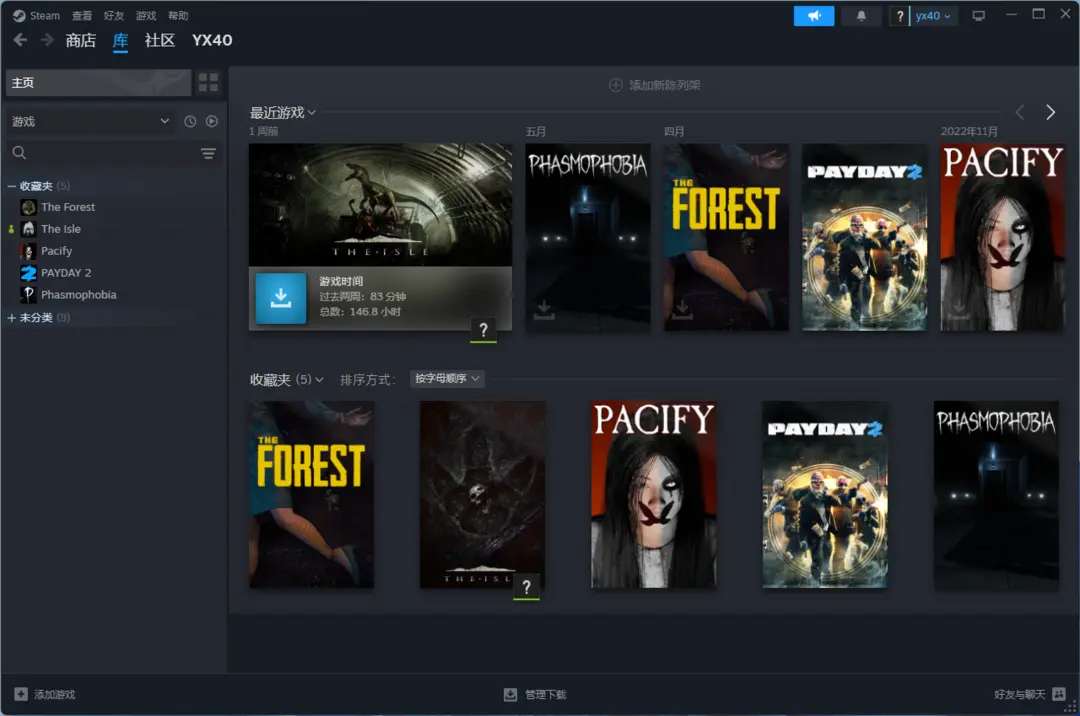Open 好友与聊天 friends and chat
This screenshot has width=1080, height=716.
(x=1030, y=694)
